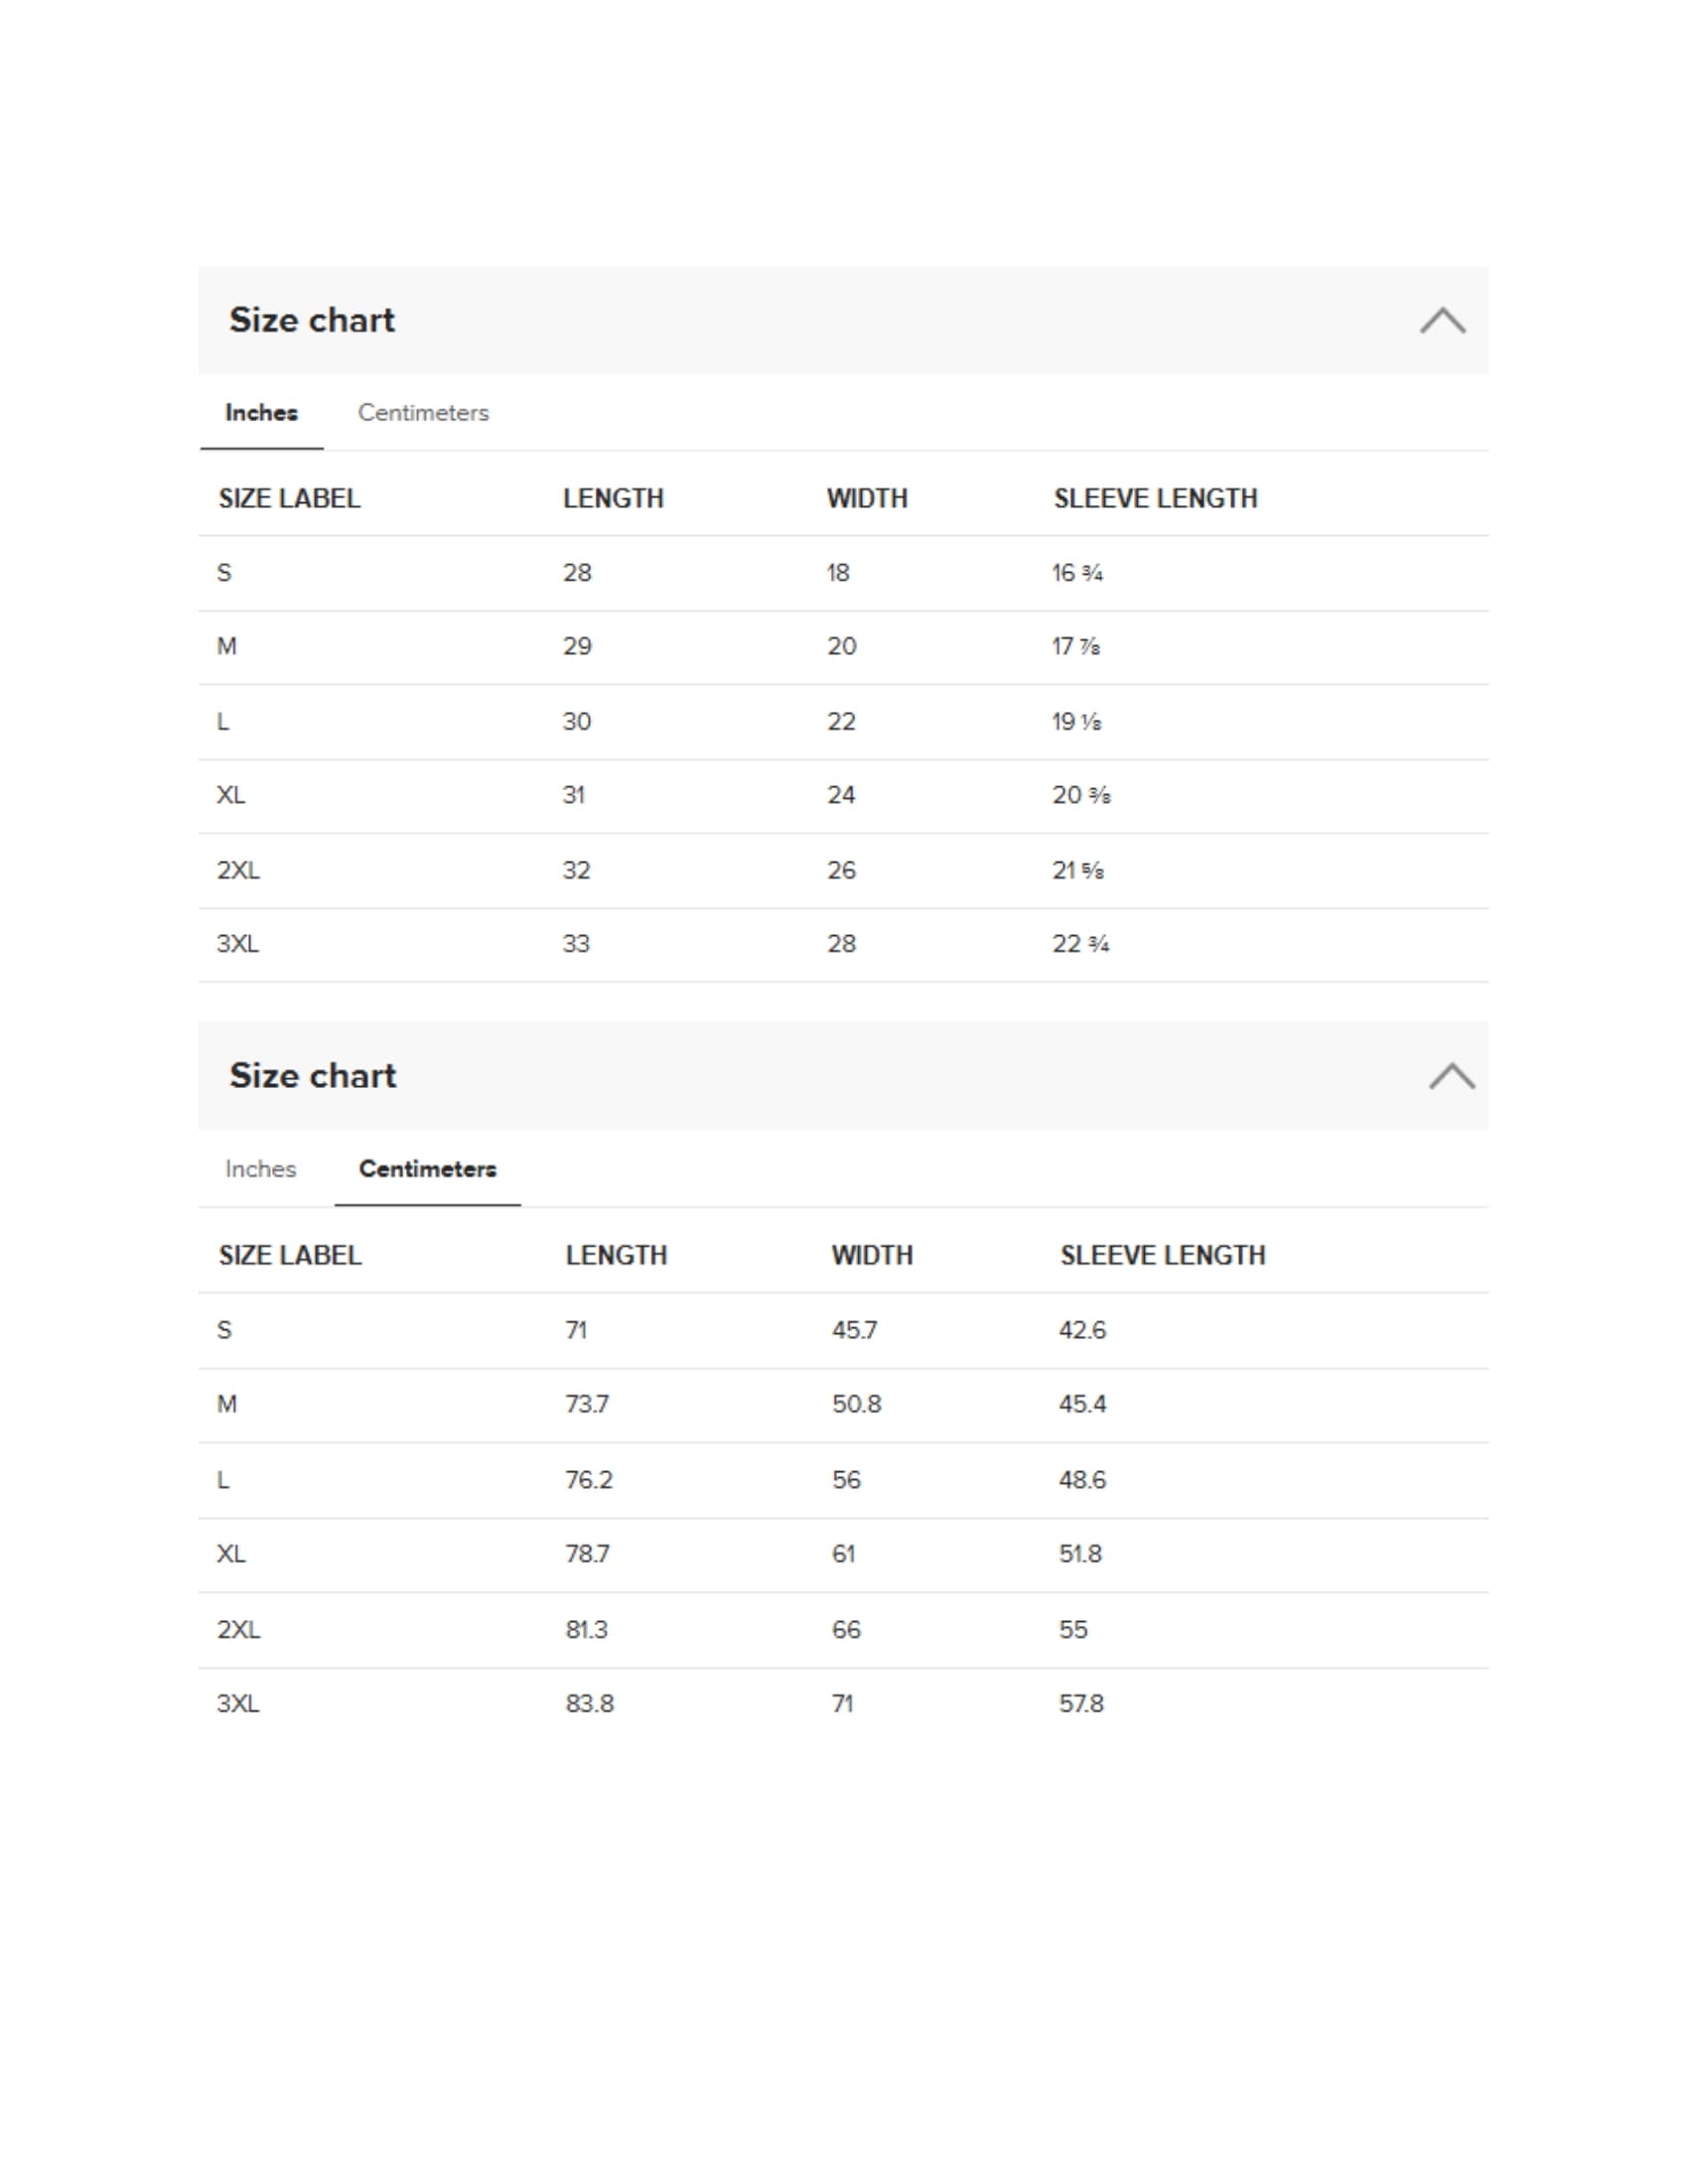Click the 57.8 sleeve length value
This screenshot has width=1688, height=2184.
tap(1081, 1703)
